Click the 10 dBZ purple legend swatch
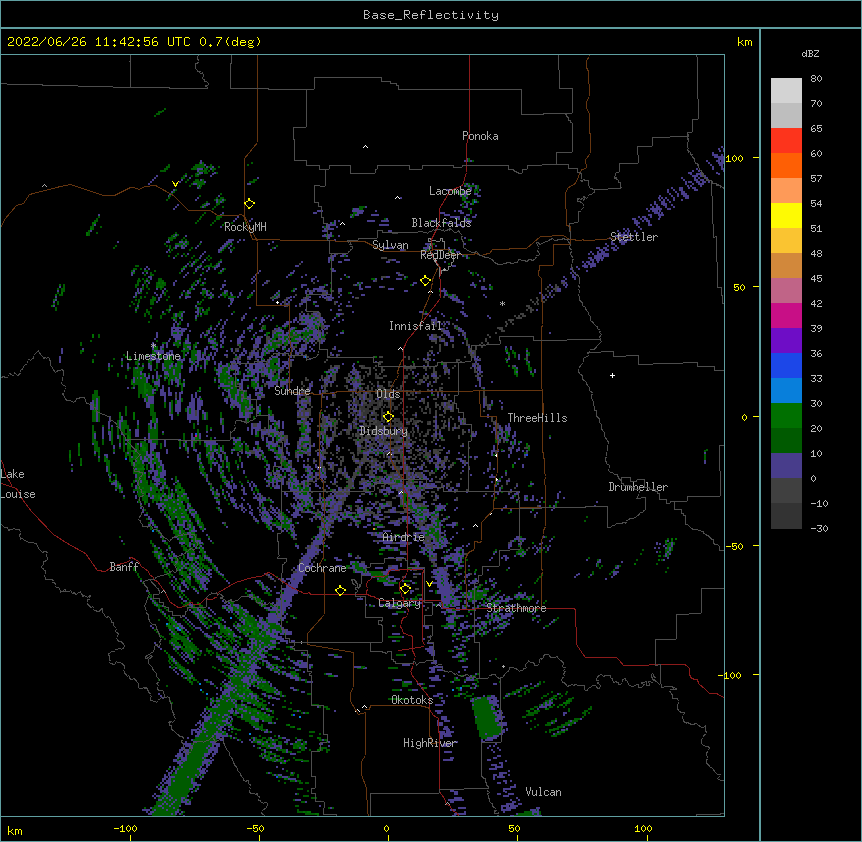Image resolution: width=862 pixels, height=842 pixels. 786,466
